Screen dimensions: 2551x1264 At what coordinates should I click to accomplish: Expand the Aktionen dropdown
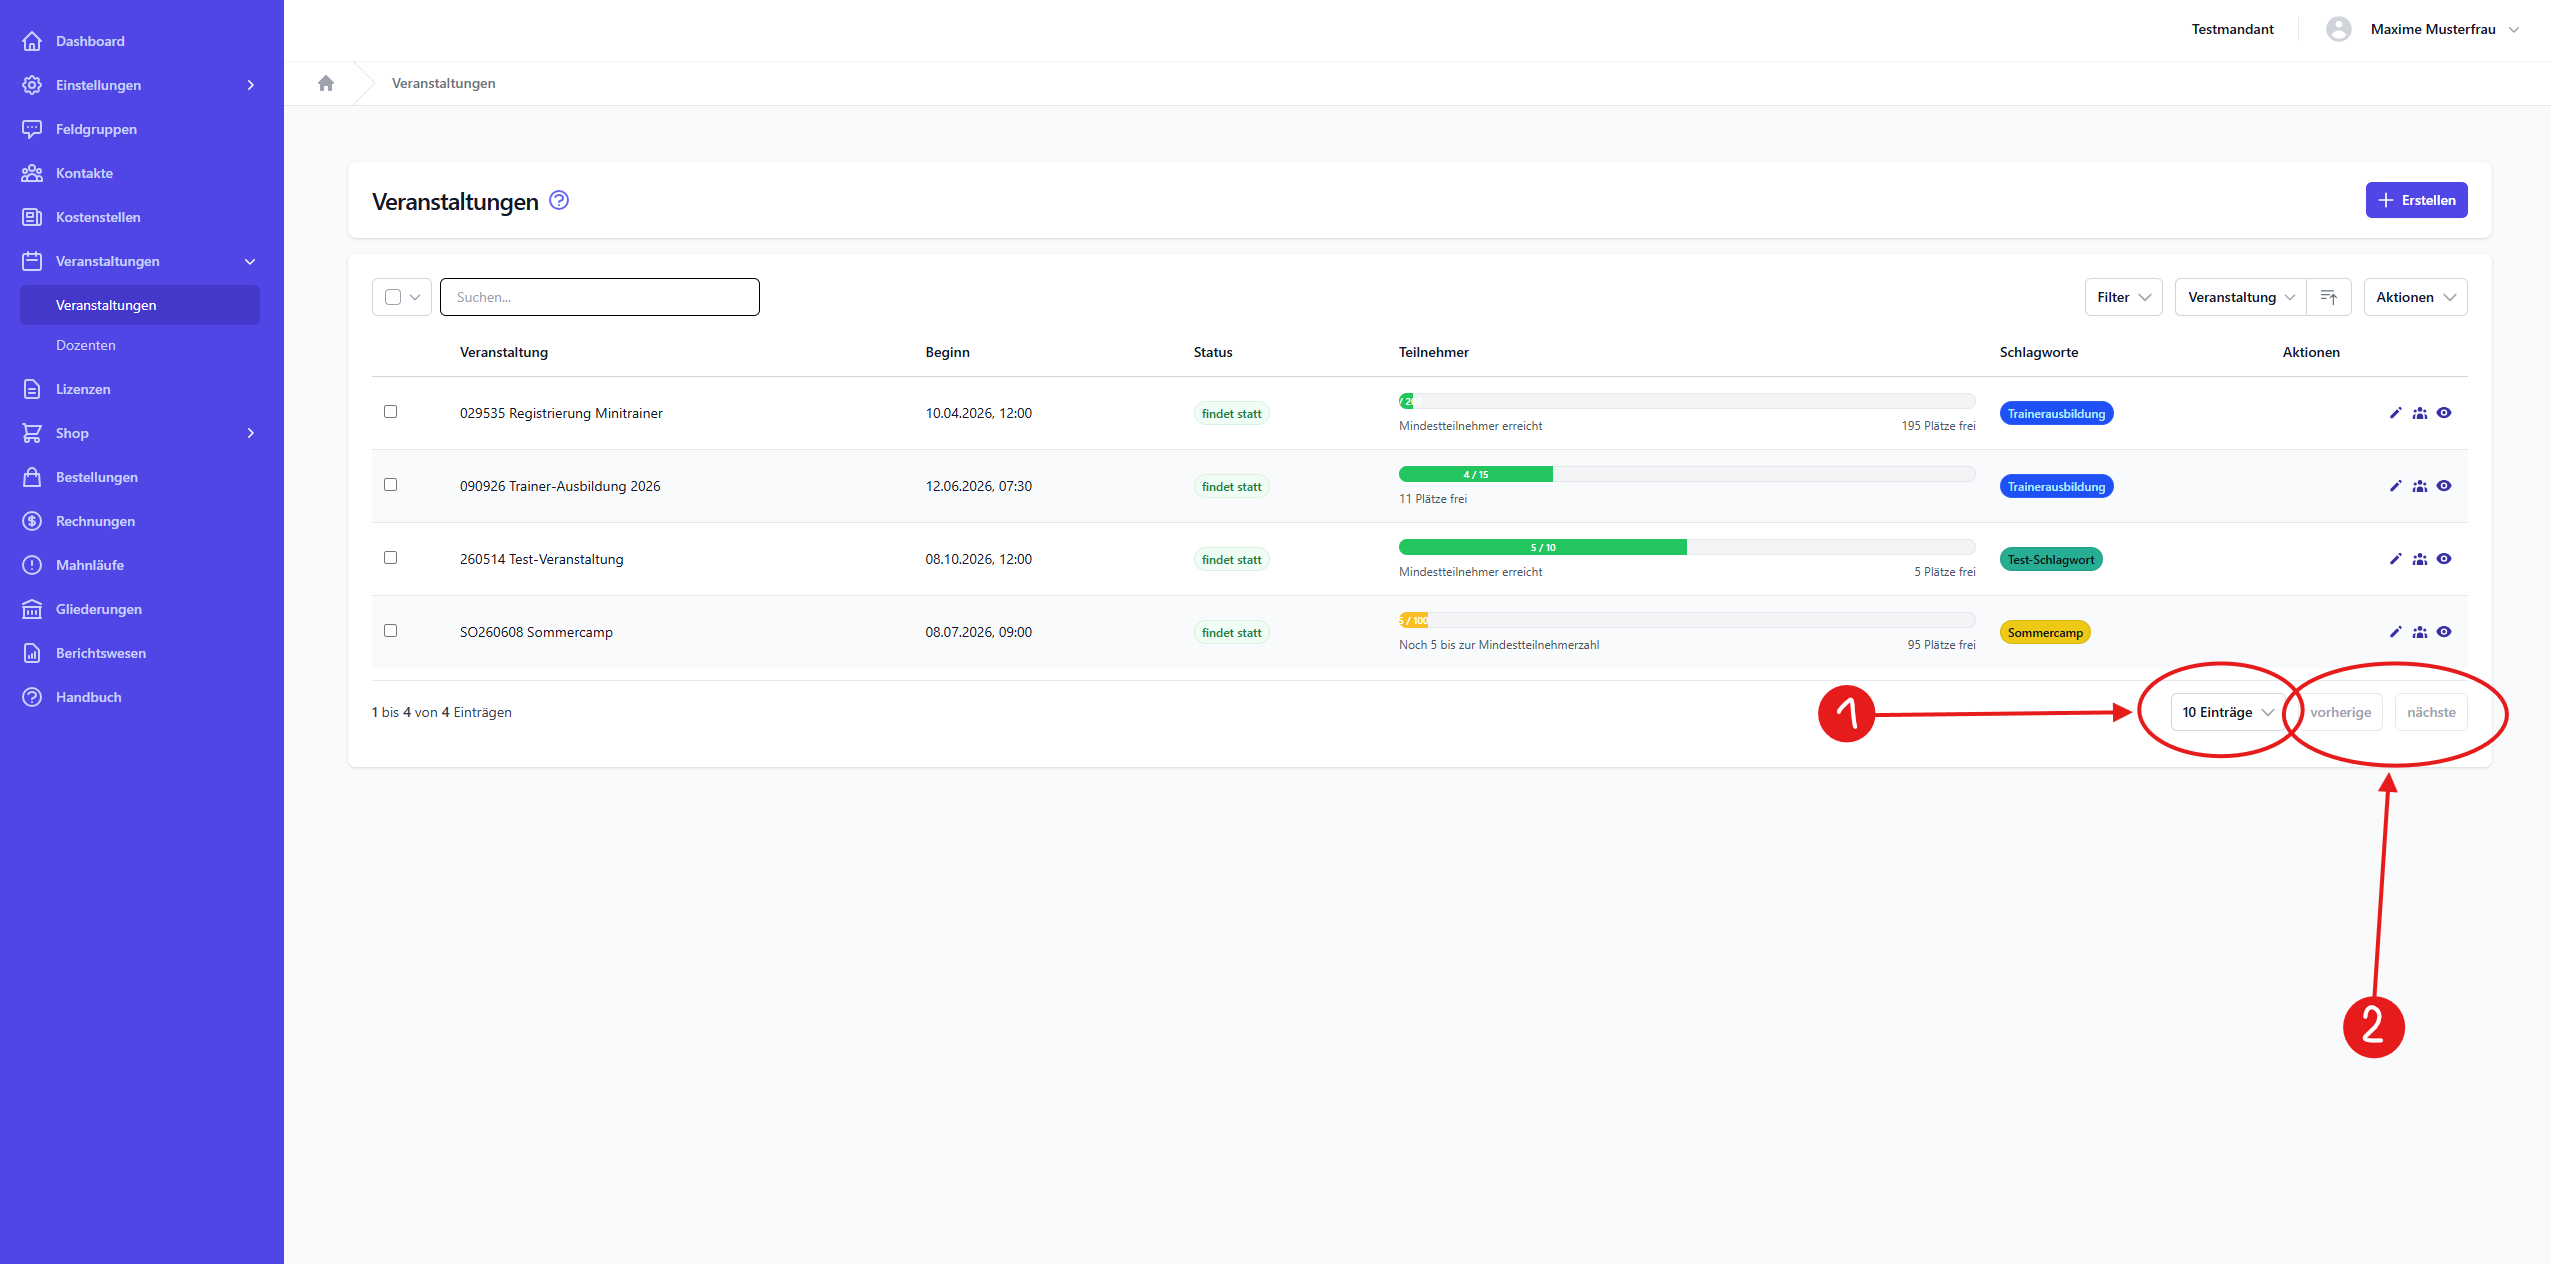(2415, 297)
